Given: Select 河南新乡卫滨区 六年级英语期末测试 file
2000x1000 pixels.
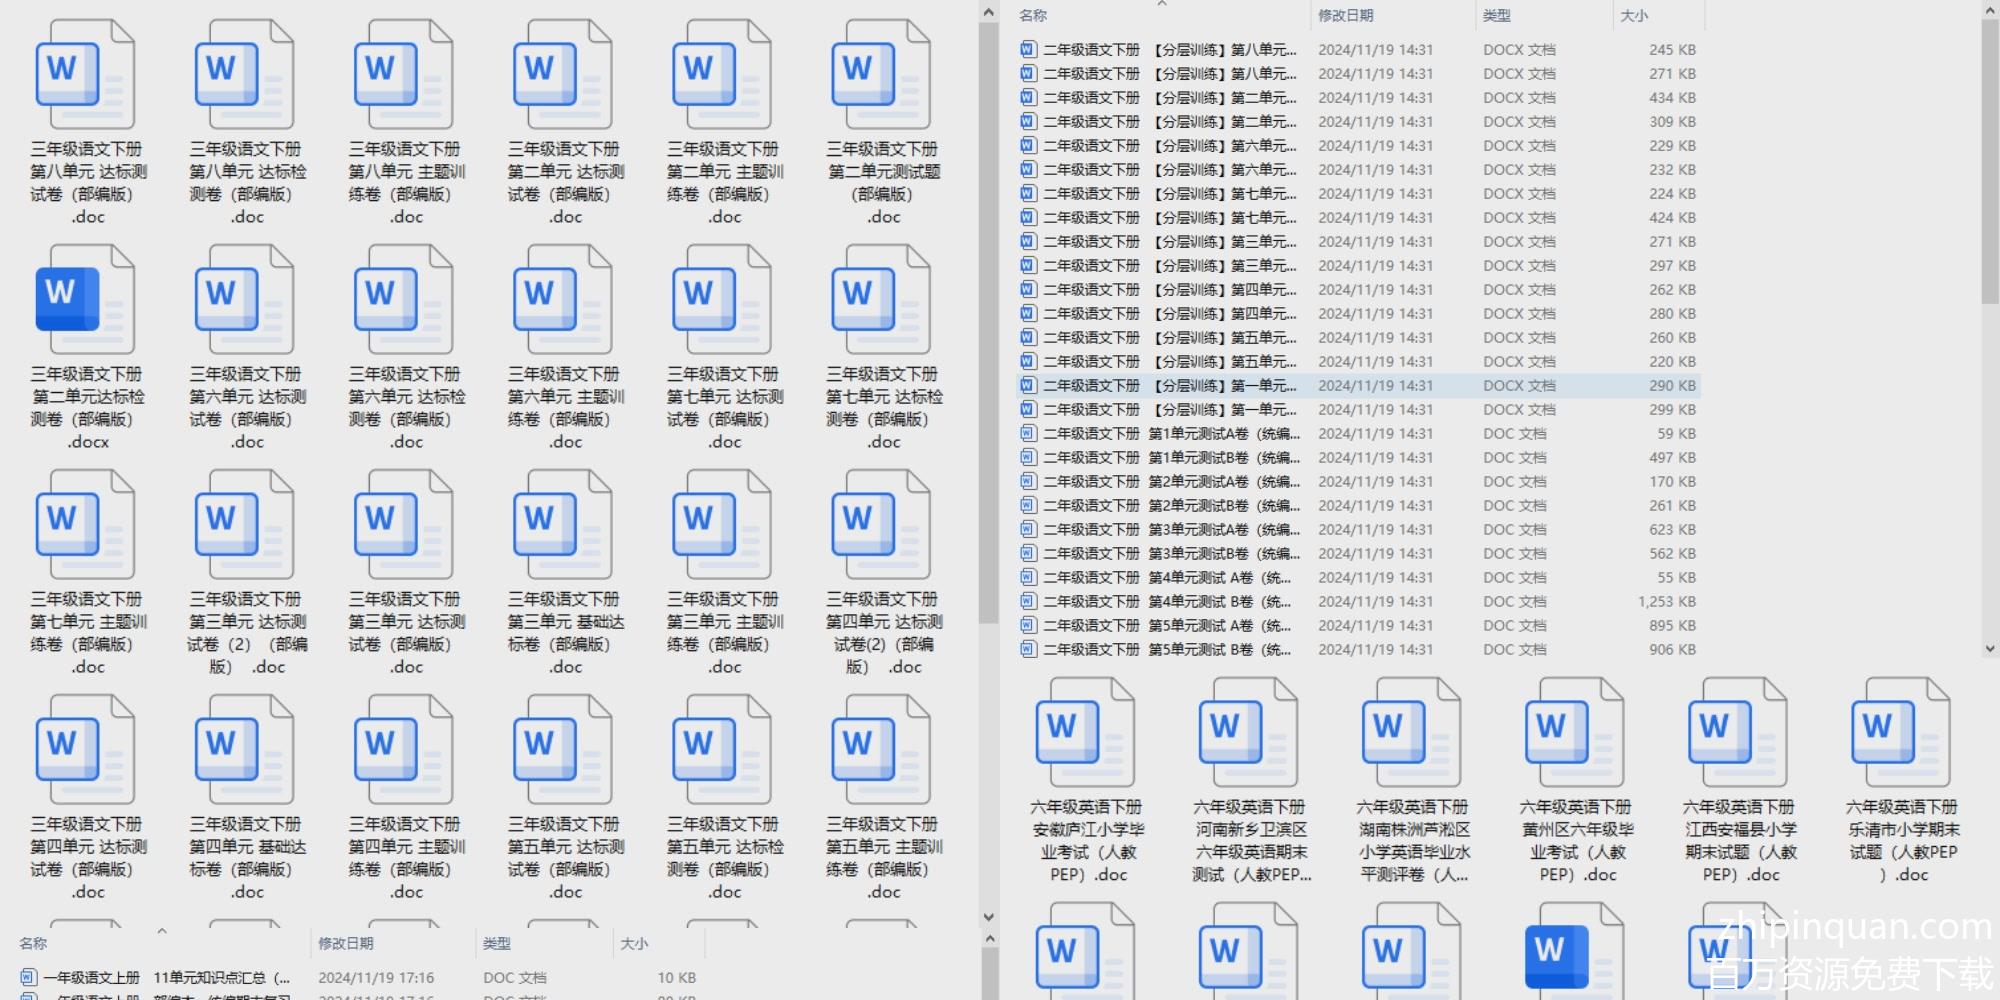Looking at the screenshot, I should tap(1249, 733).
